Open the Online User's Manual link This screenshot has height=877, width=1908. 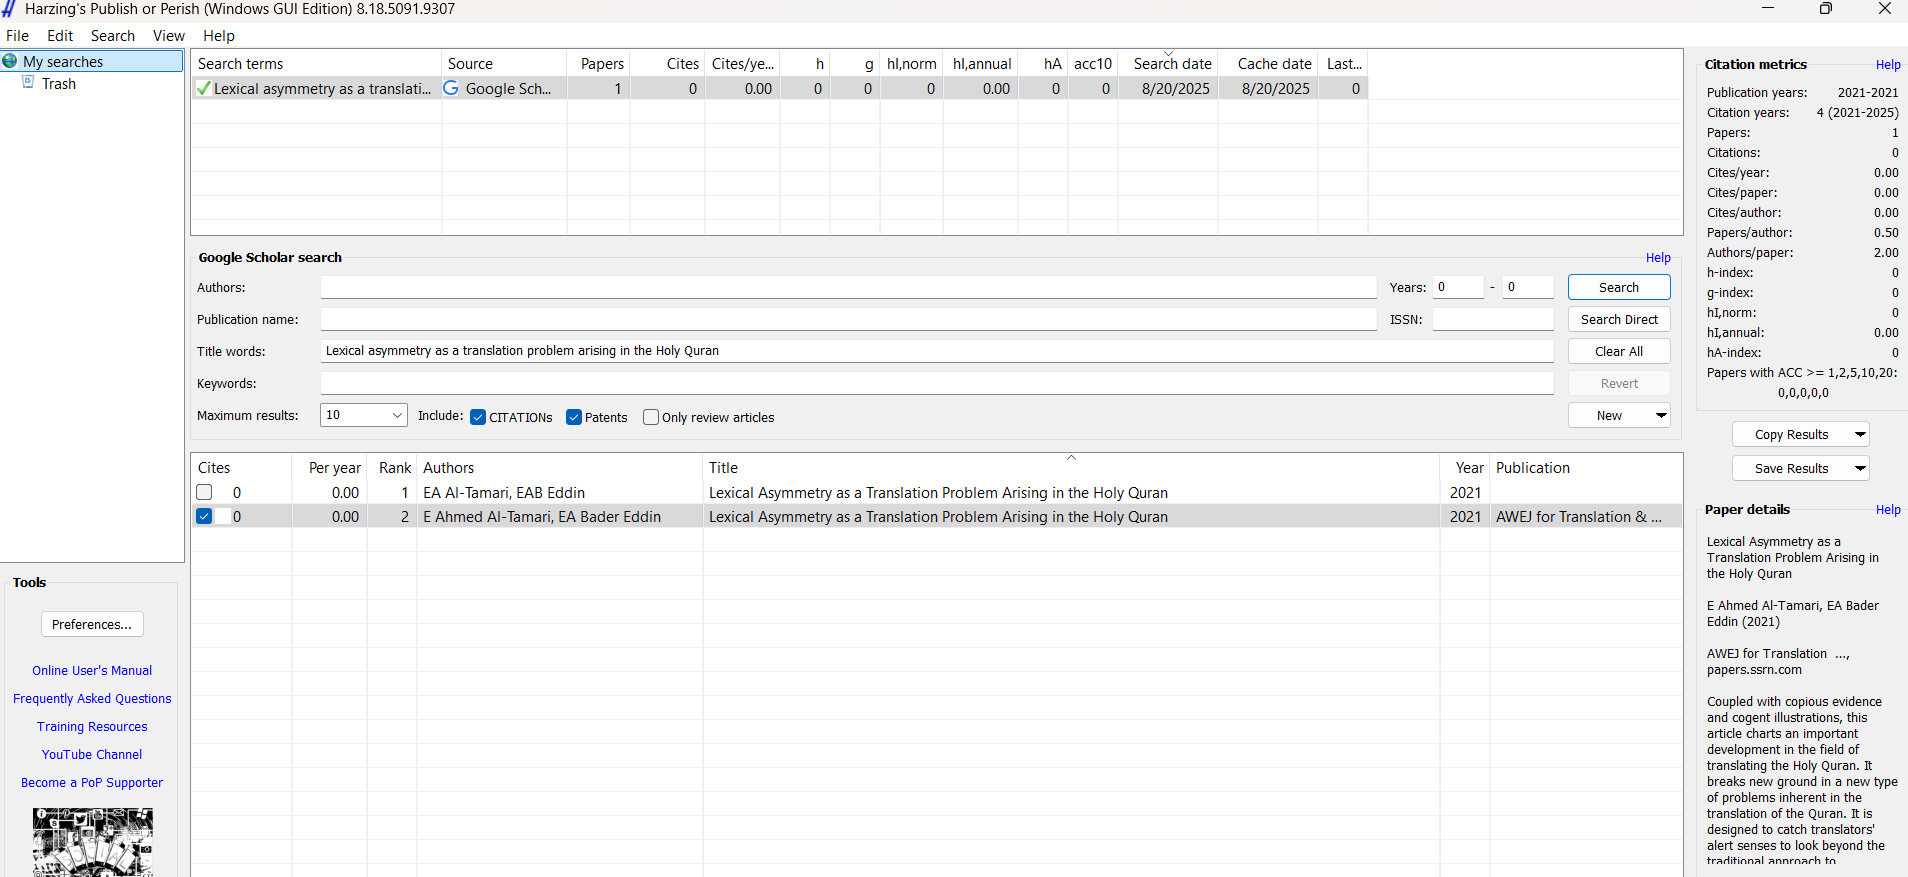(92, 670)
